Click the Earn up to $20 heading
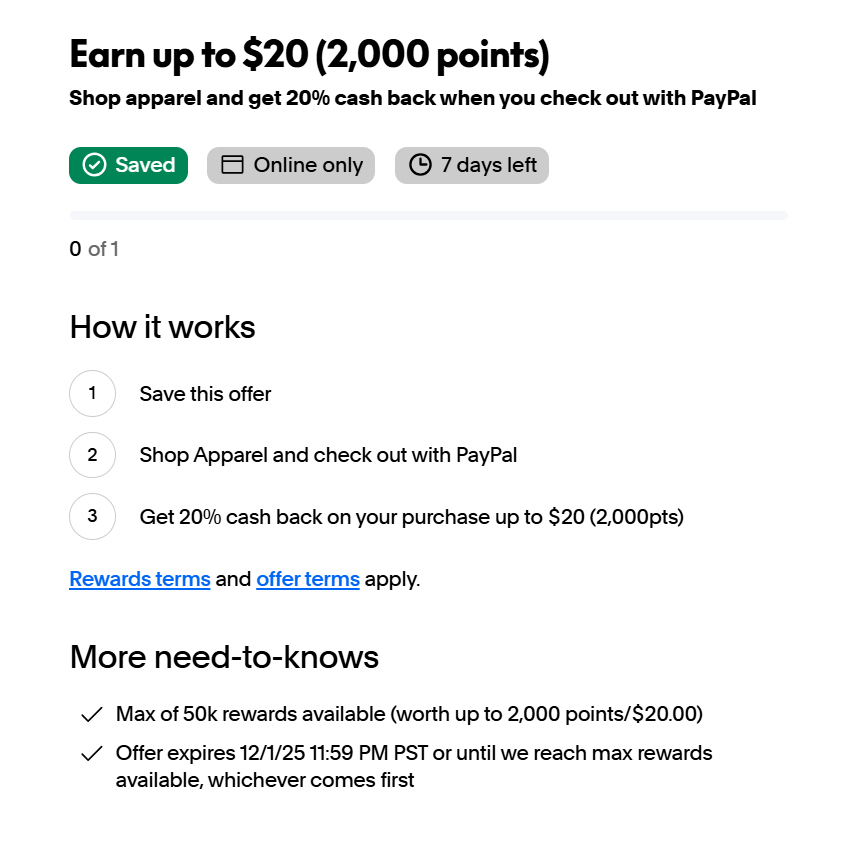Screen dimensions: 853x842 click(309, 55)
